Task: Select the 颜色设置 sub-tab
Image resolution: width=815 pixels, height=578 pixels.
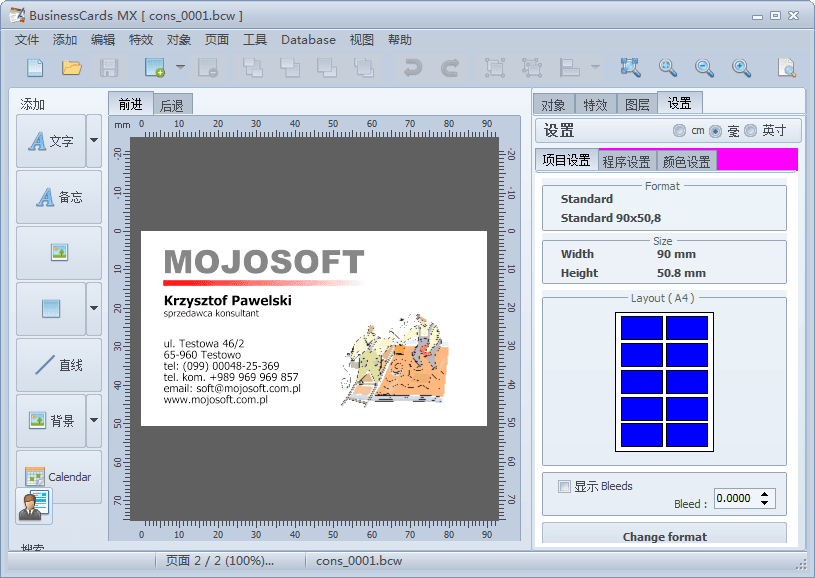Action: tap(687, 162)
